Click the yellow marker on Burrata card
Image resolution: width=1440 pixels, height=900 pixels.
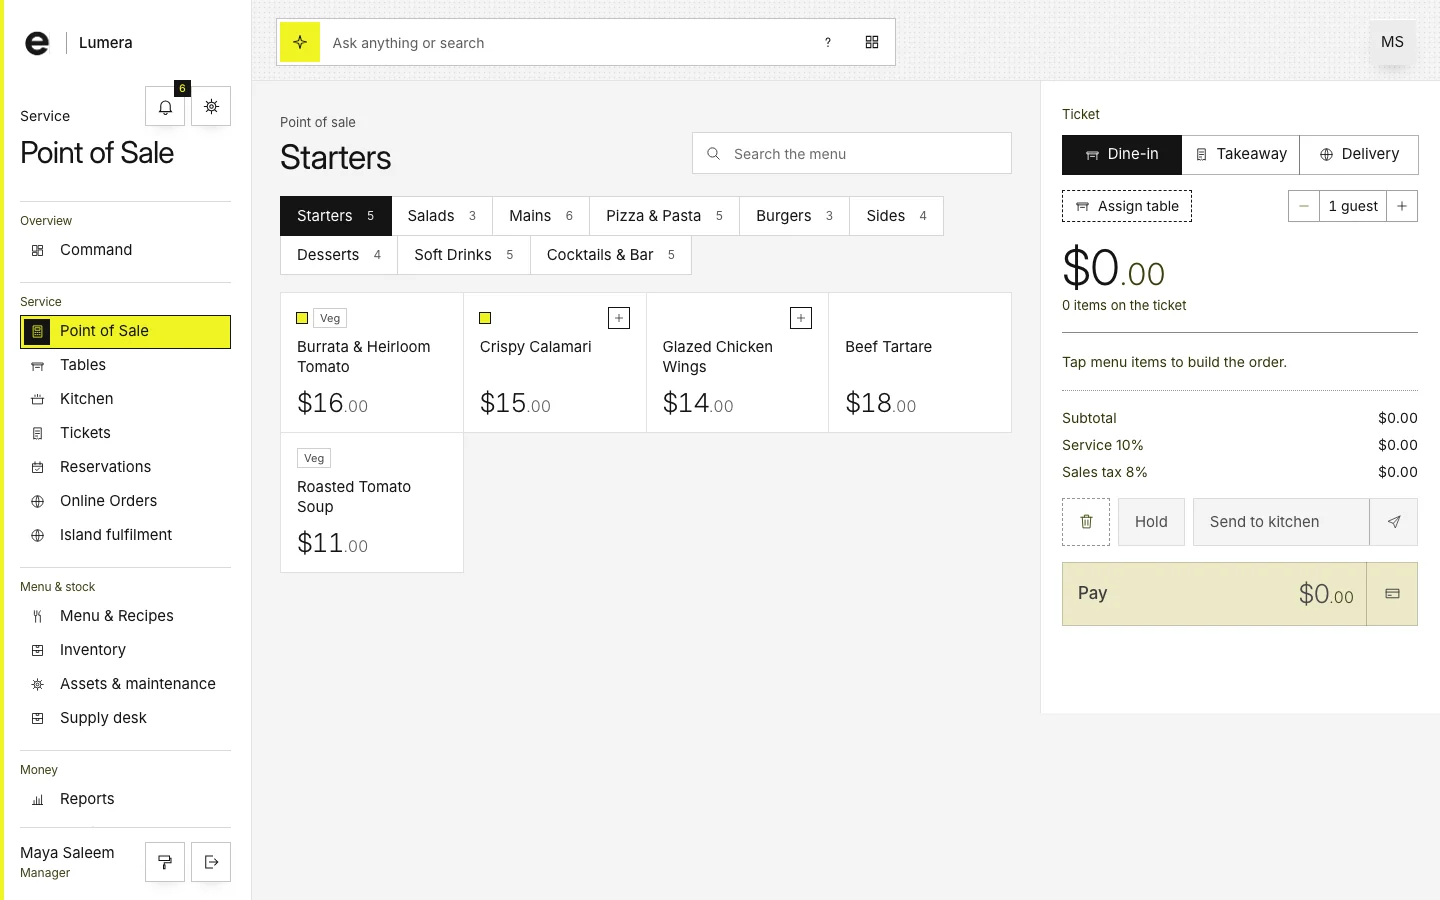[302, 318]
